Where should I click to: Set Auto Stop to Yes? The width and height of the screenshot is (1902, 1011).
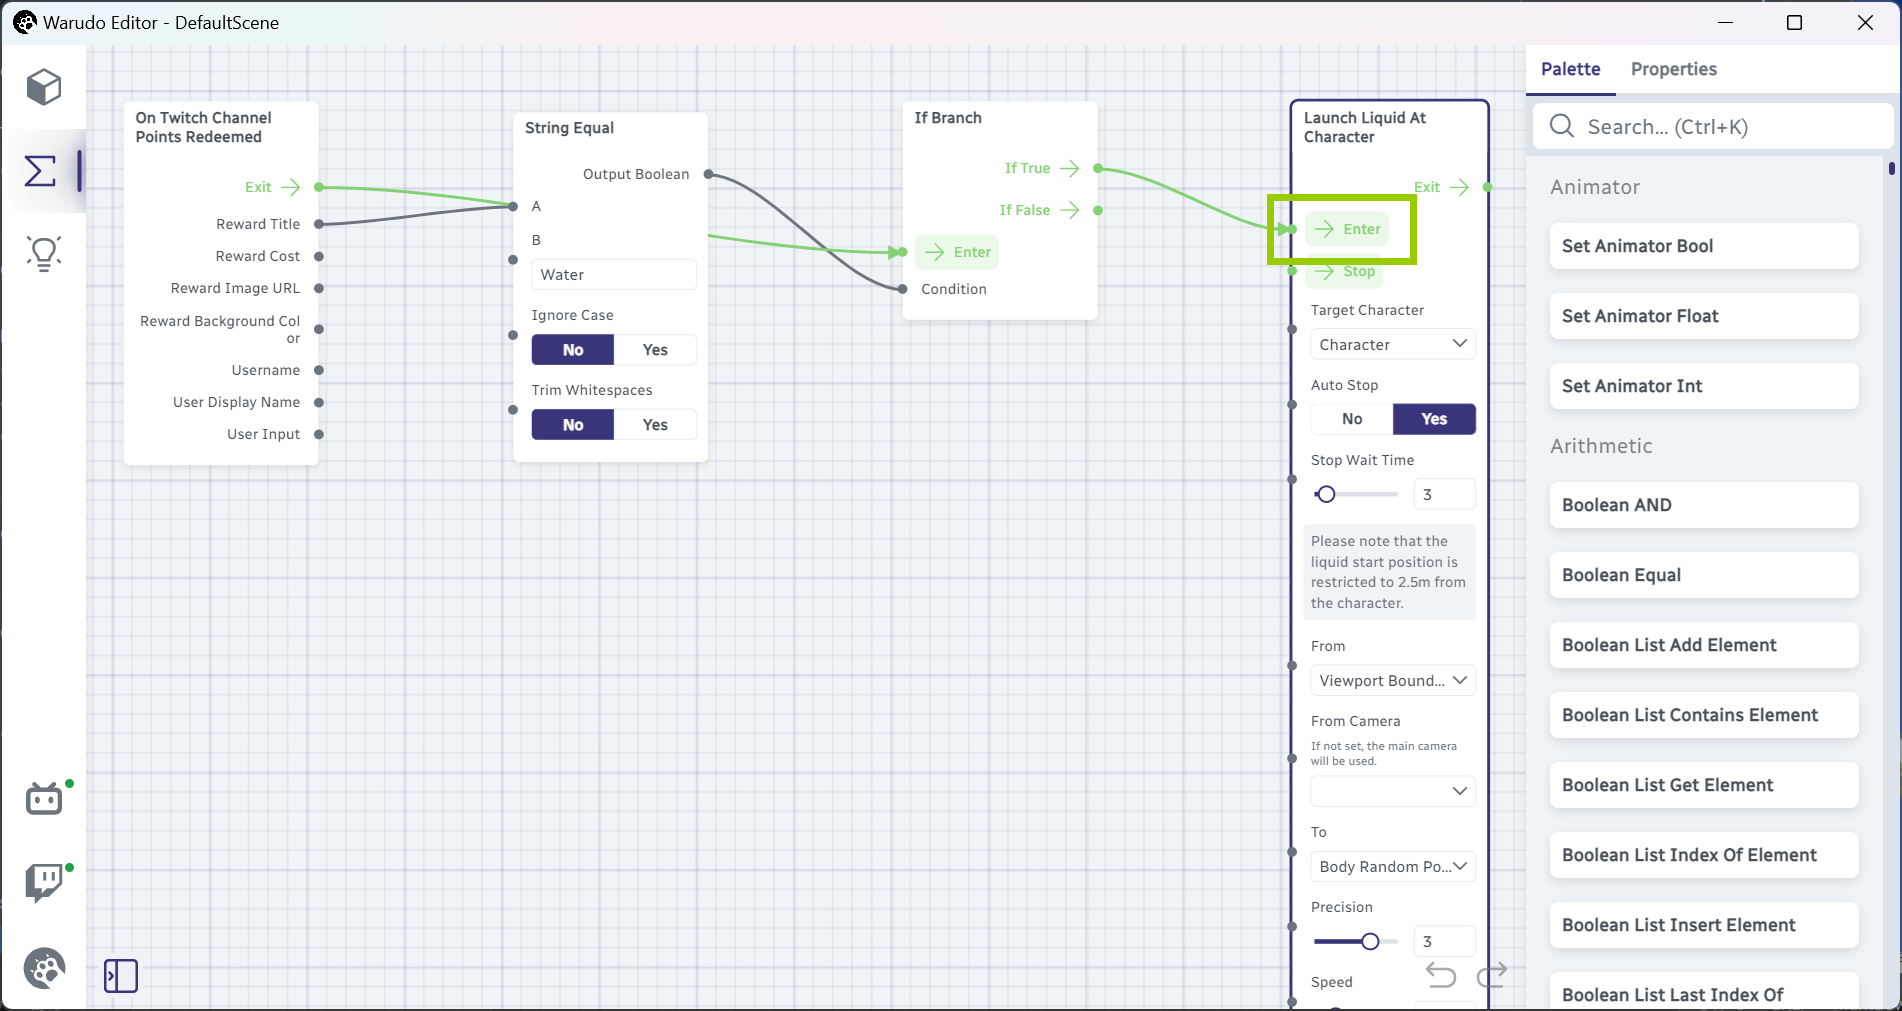[x=1434, y=419]
